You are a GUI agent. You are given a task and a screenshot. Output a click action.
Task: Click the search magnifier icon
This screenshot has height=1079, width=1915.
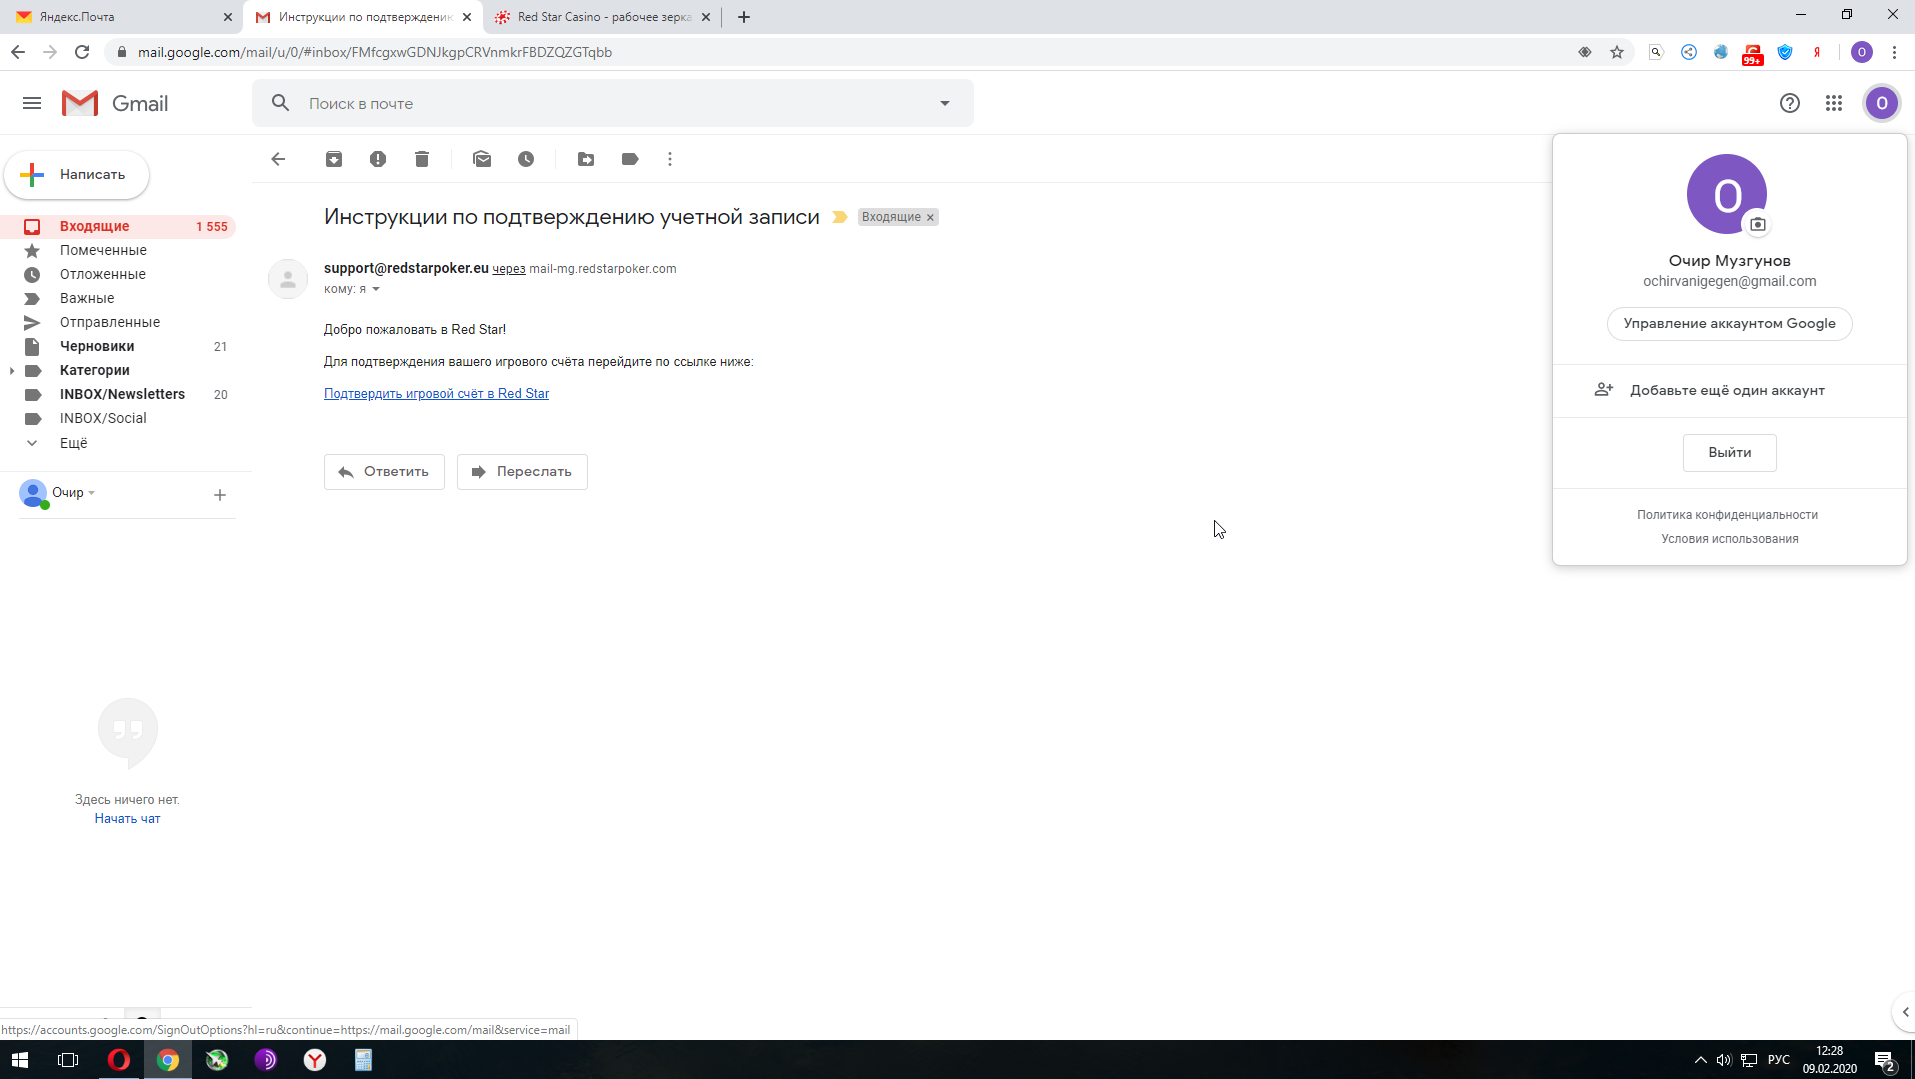[x=281, y=103]
